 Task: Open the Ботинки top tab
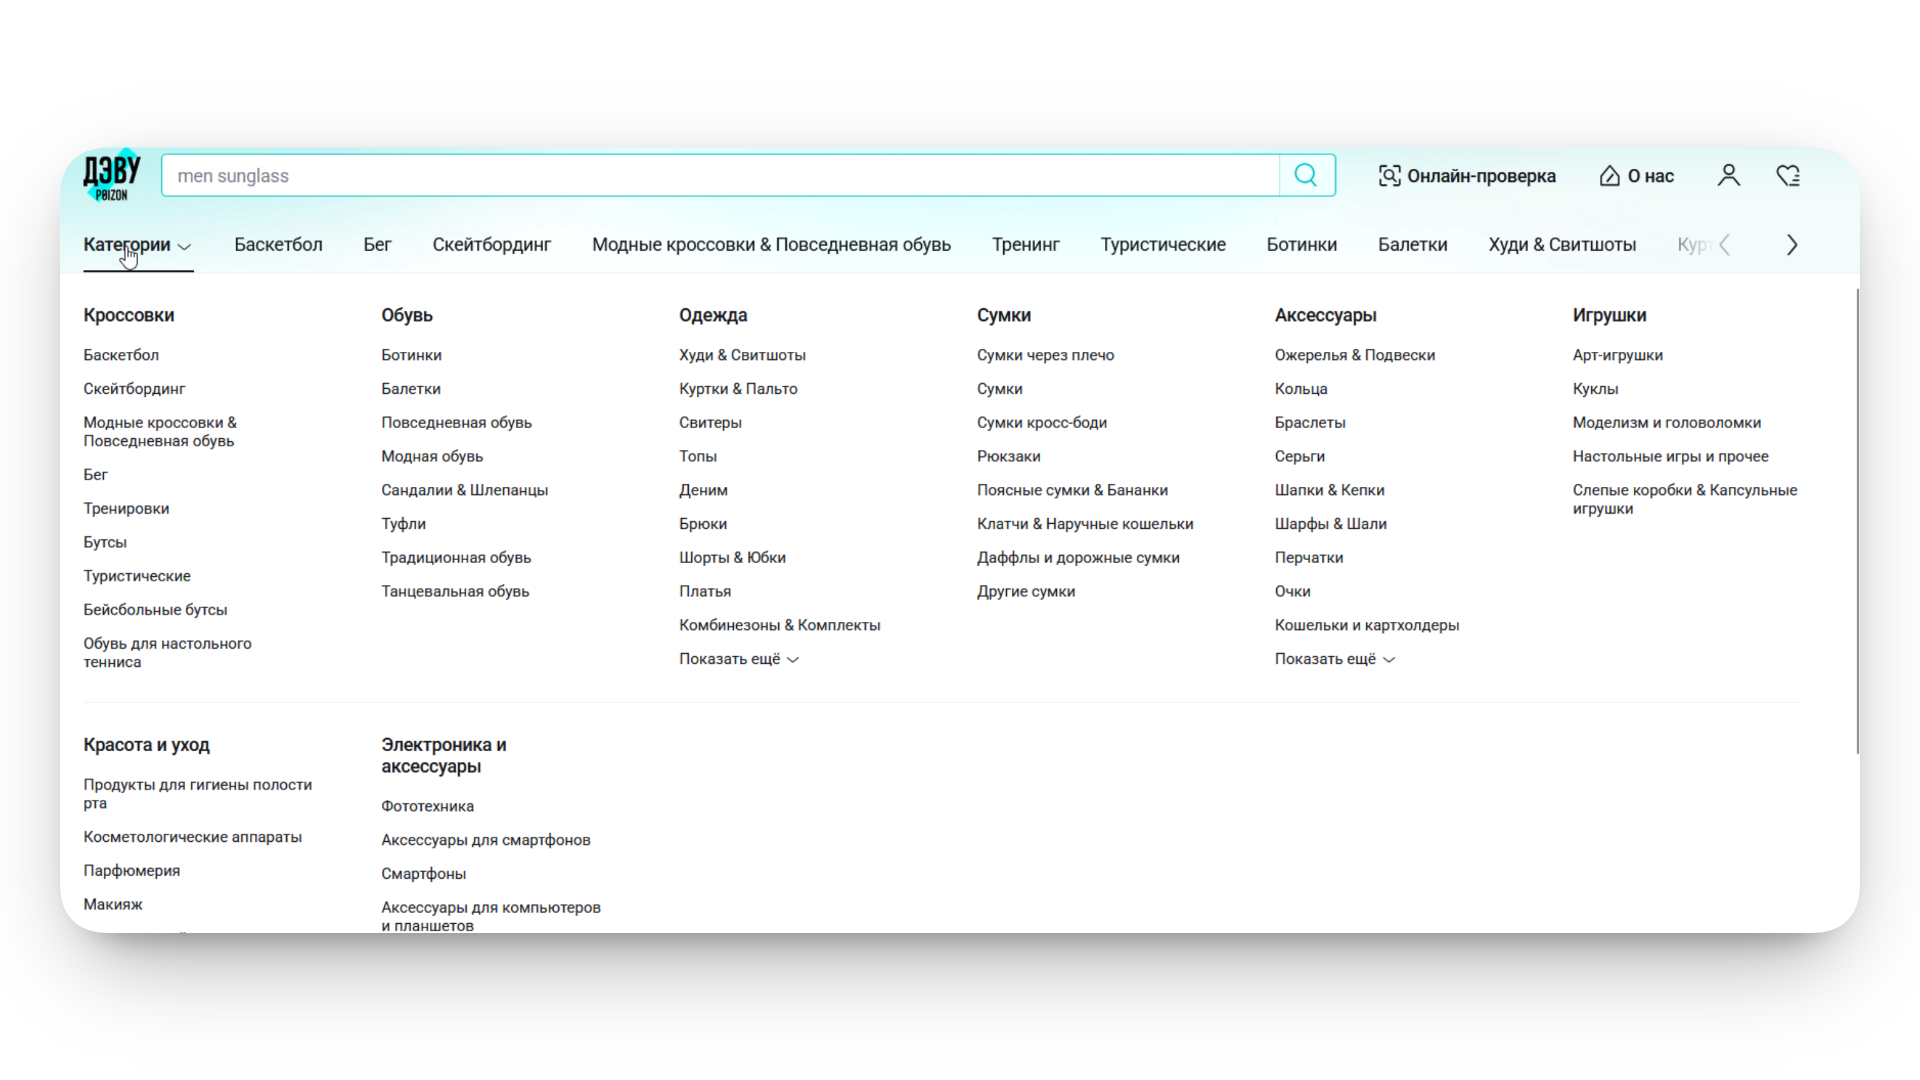pyautogui.click(x=1301, y=245)
